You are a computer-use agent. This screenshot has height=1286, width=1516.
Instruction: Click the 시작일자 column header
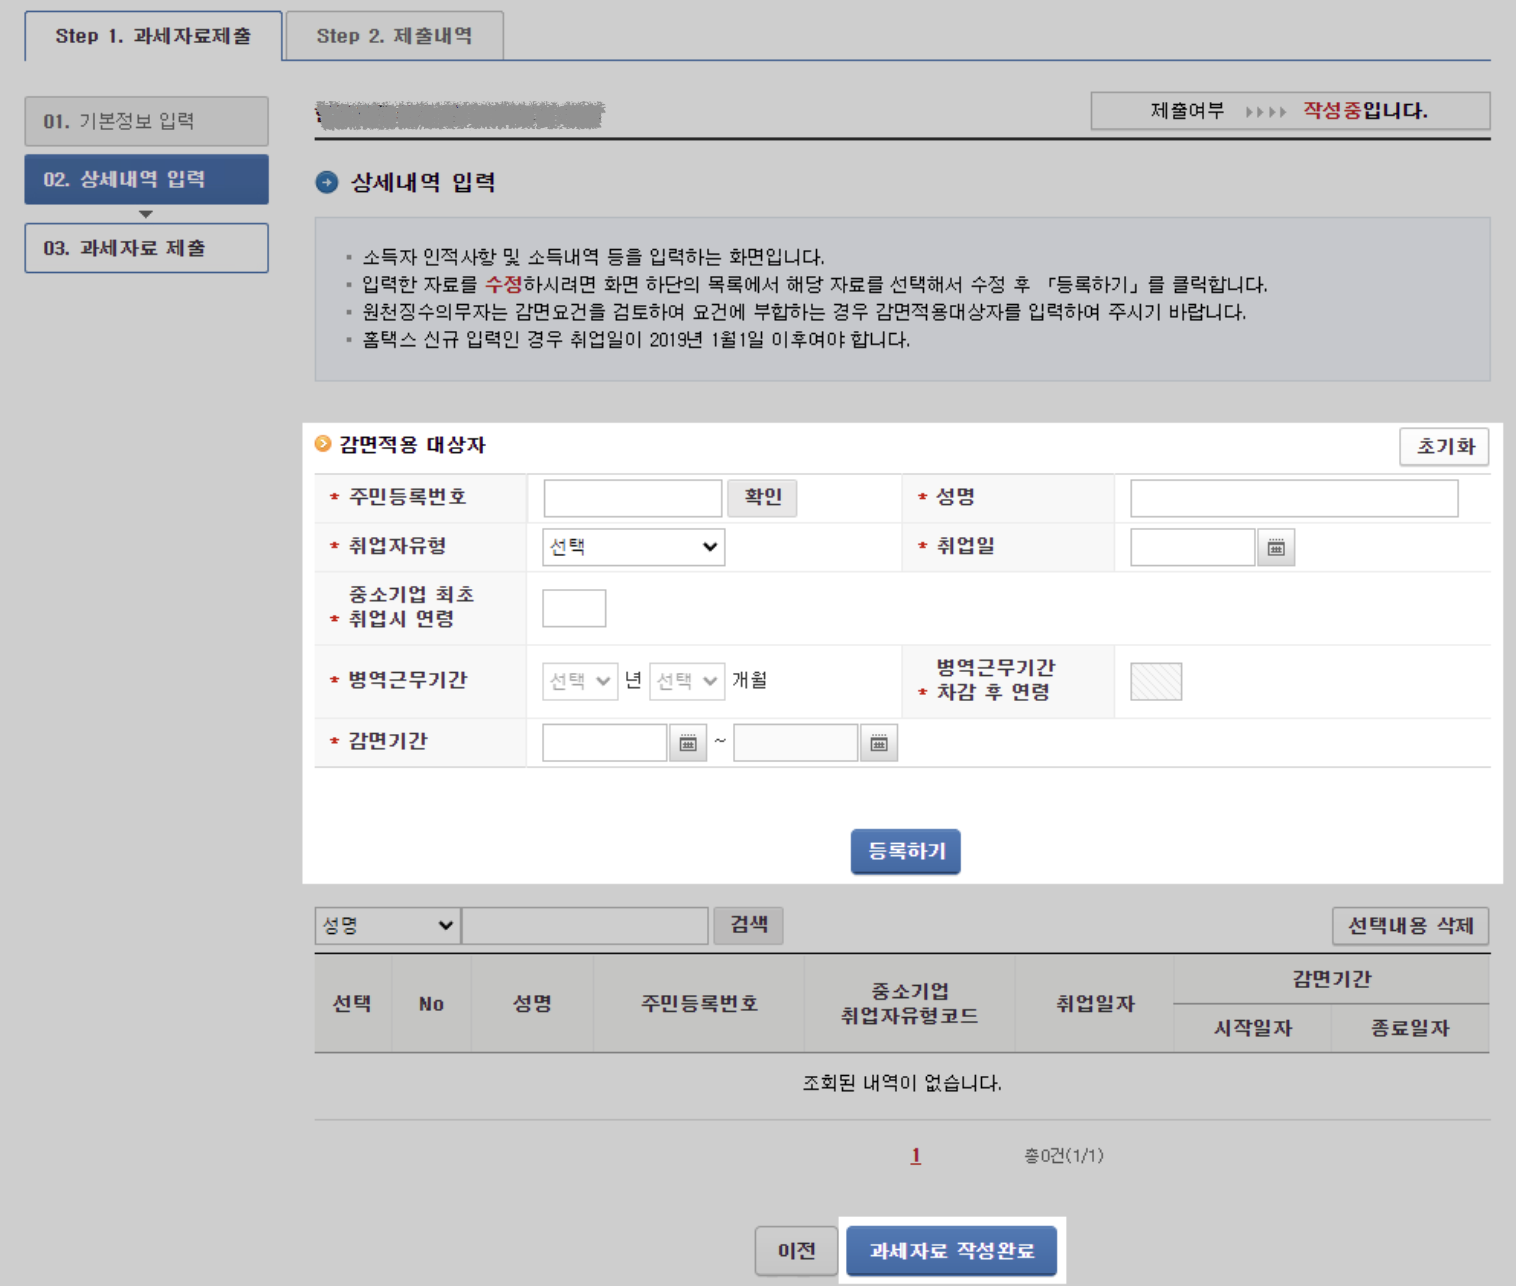point(1252,1028)
